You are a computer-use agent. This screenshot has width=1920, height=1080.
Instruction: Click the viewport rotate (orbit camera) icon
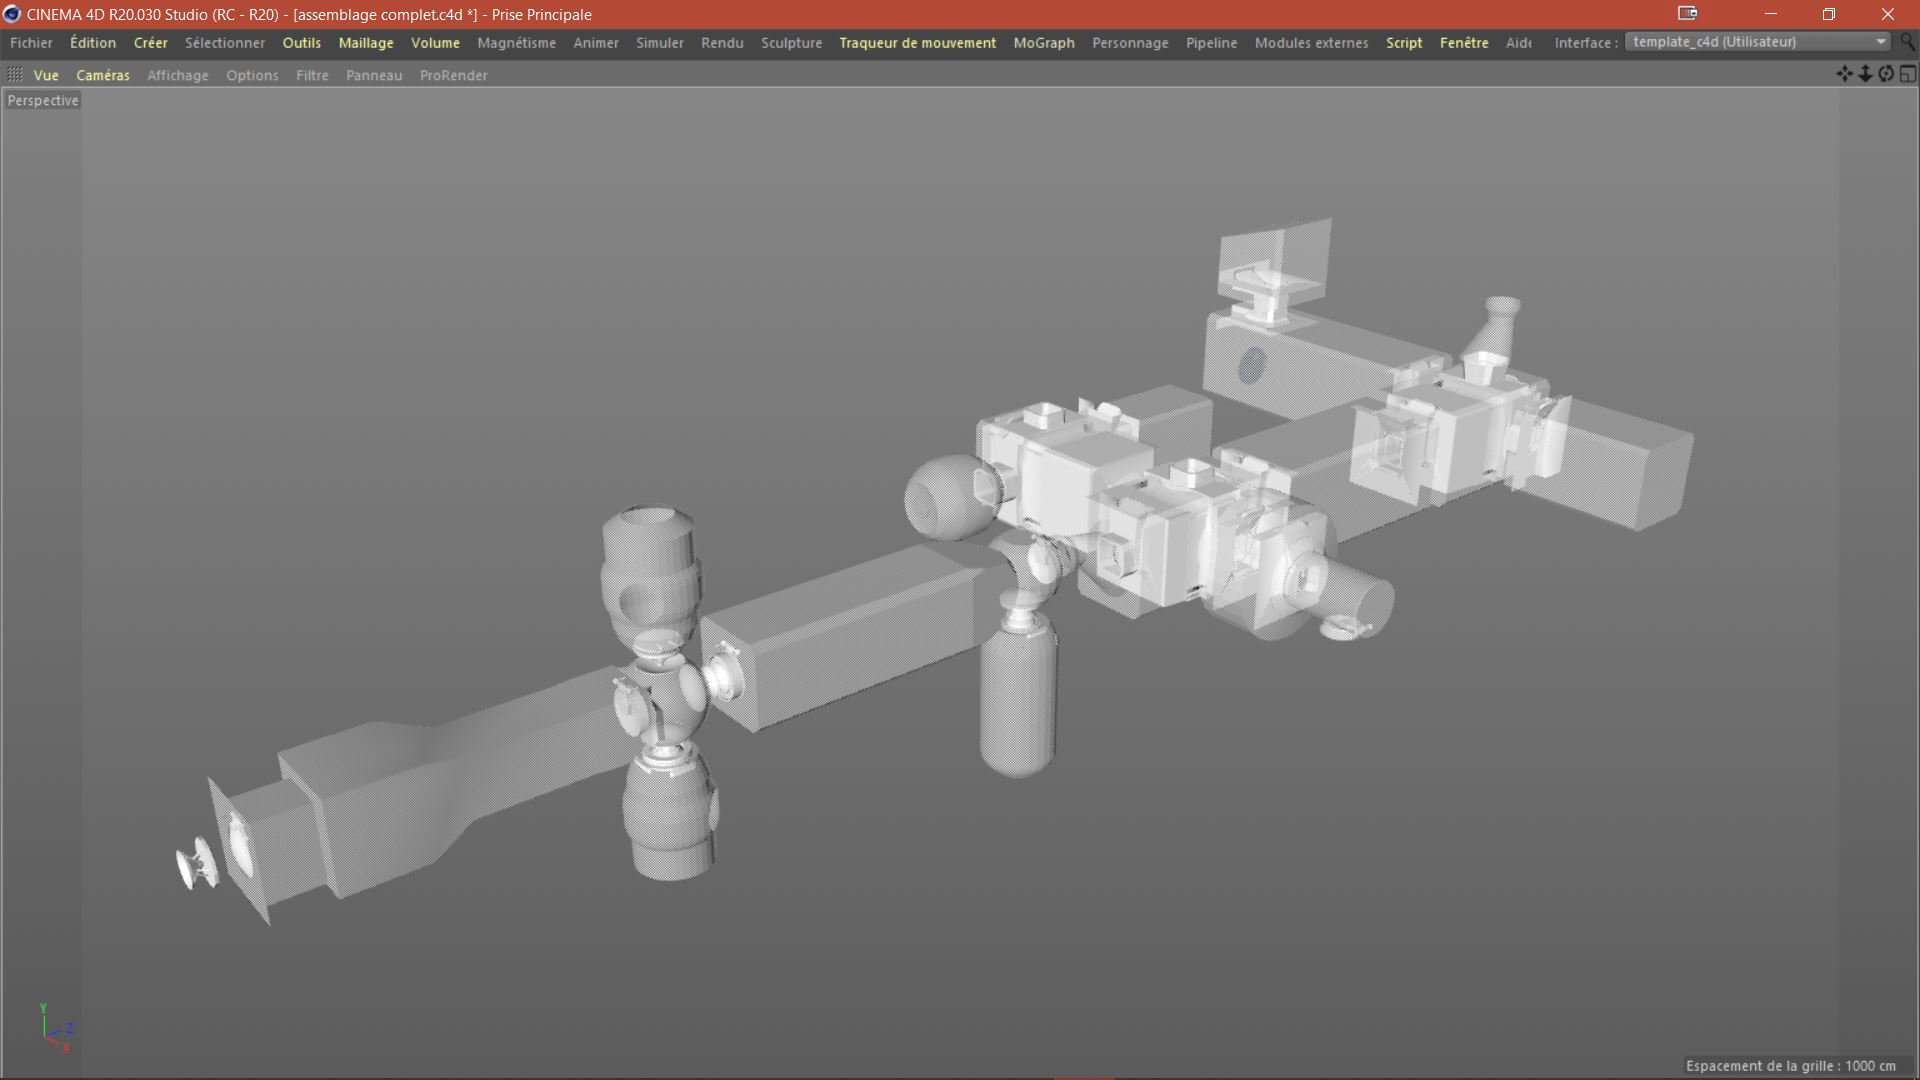click(1886, 74)
